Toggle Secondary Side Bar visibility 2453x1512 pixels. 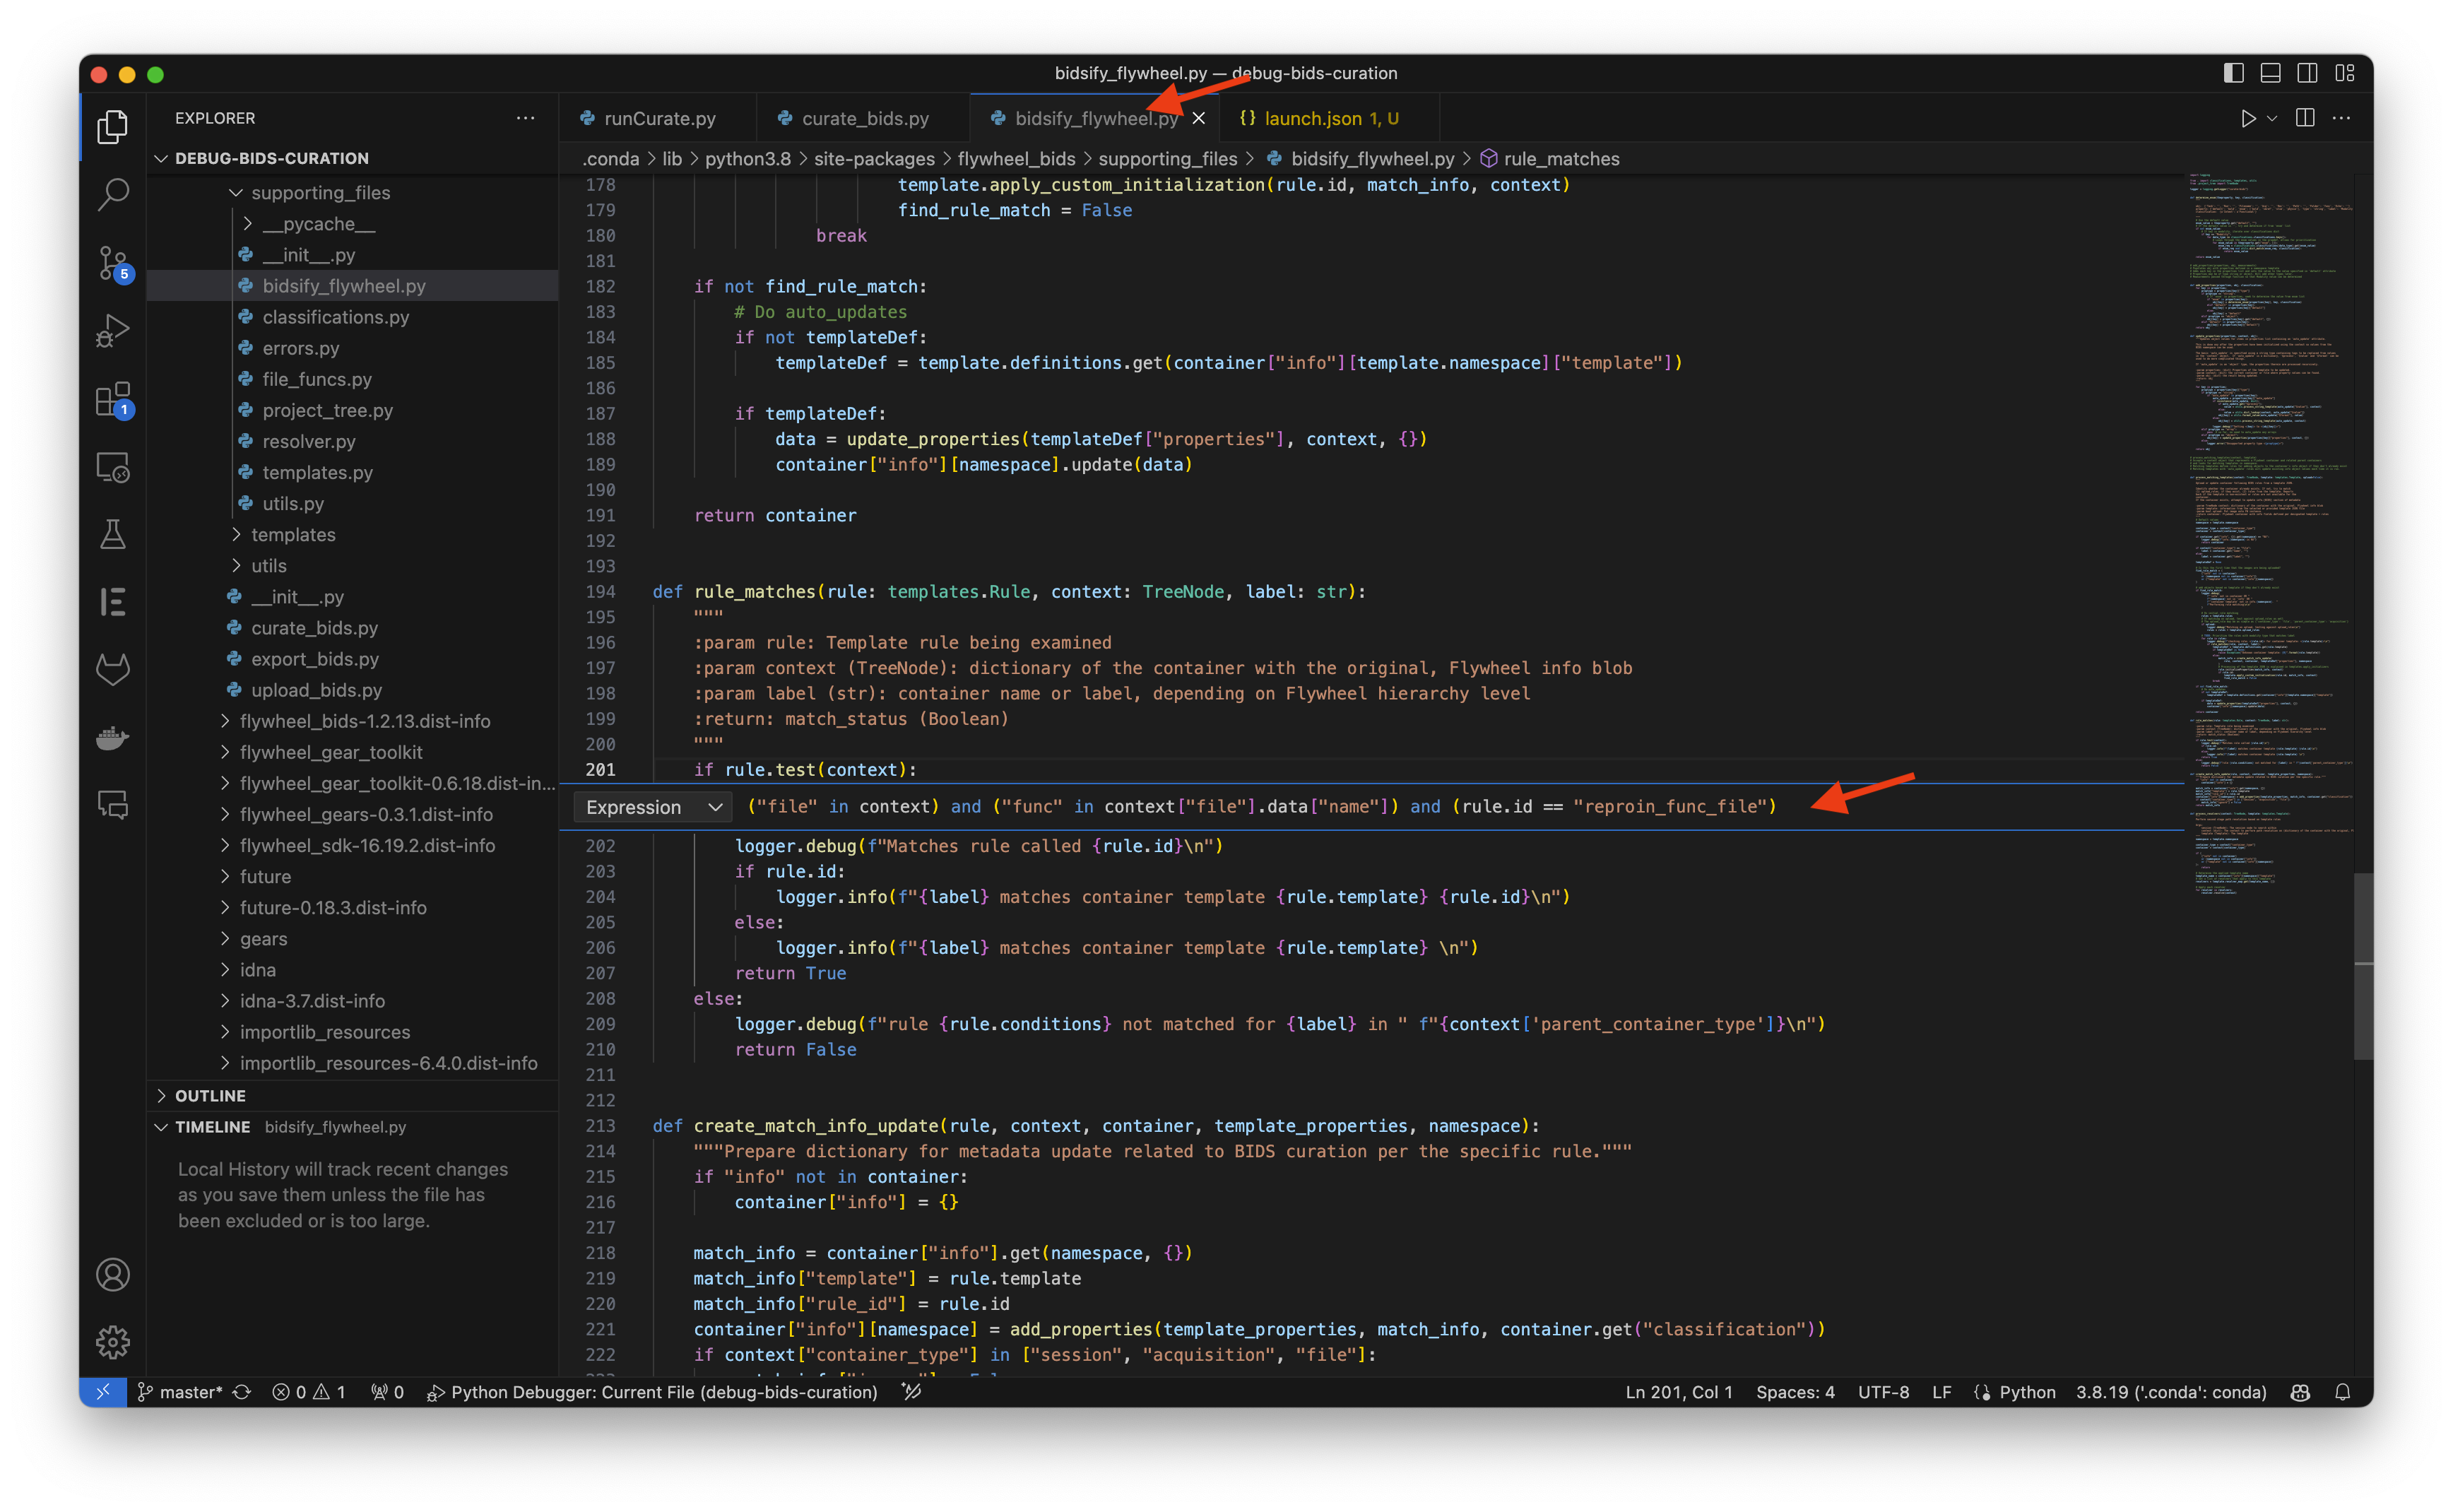2307,73
